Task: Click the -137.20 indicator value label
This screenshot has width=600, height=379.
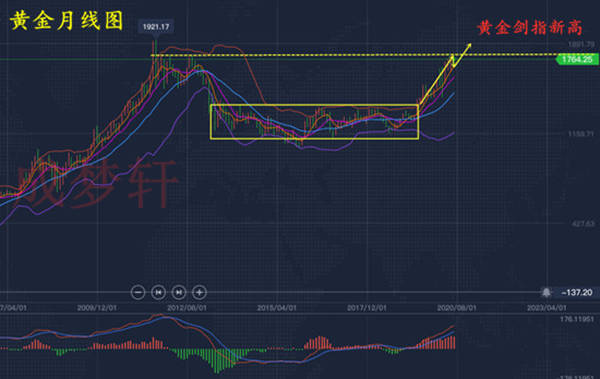Action: (x=577, y=292)
